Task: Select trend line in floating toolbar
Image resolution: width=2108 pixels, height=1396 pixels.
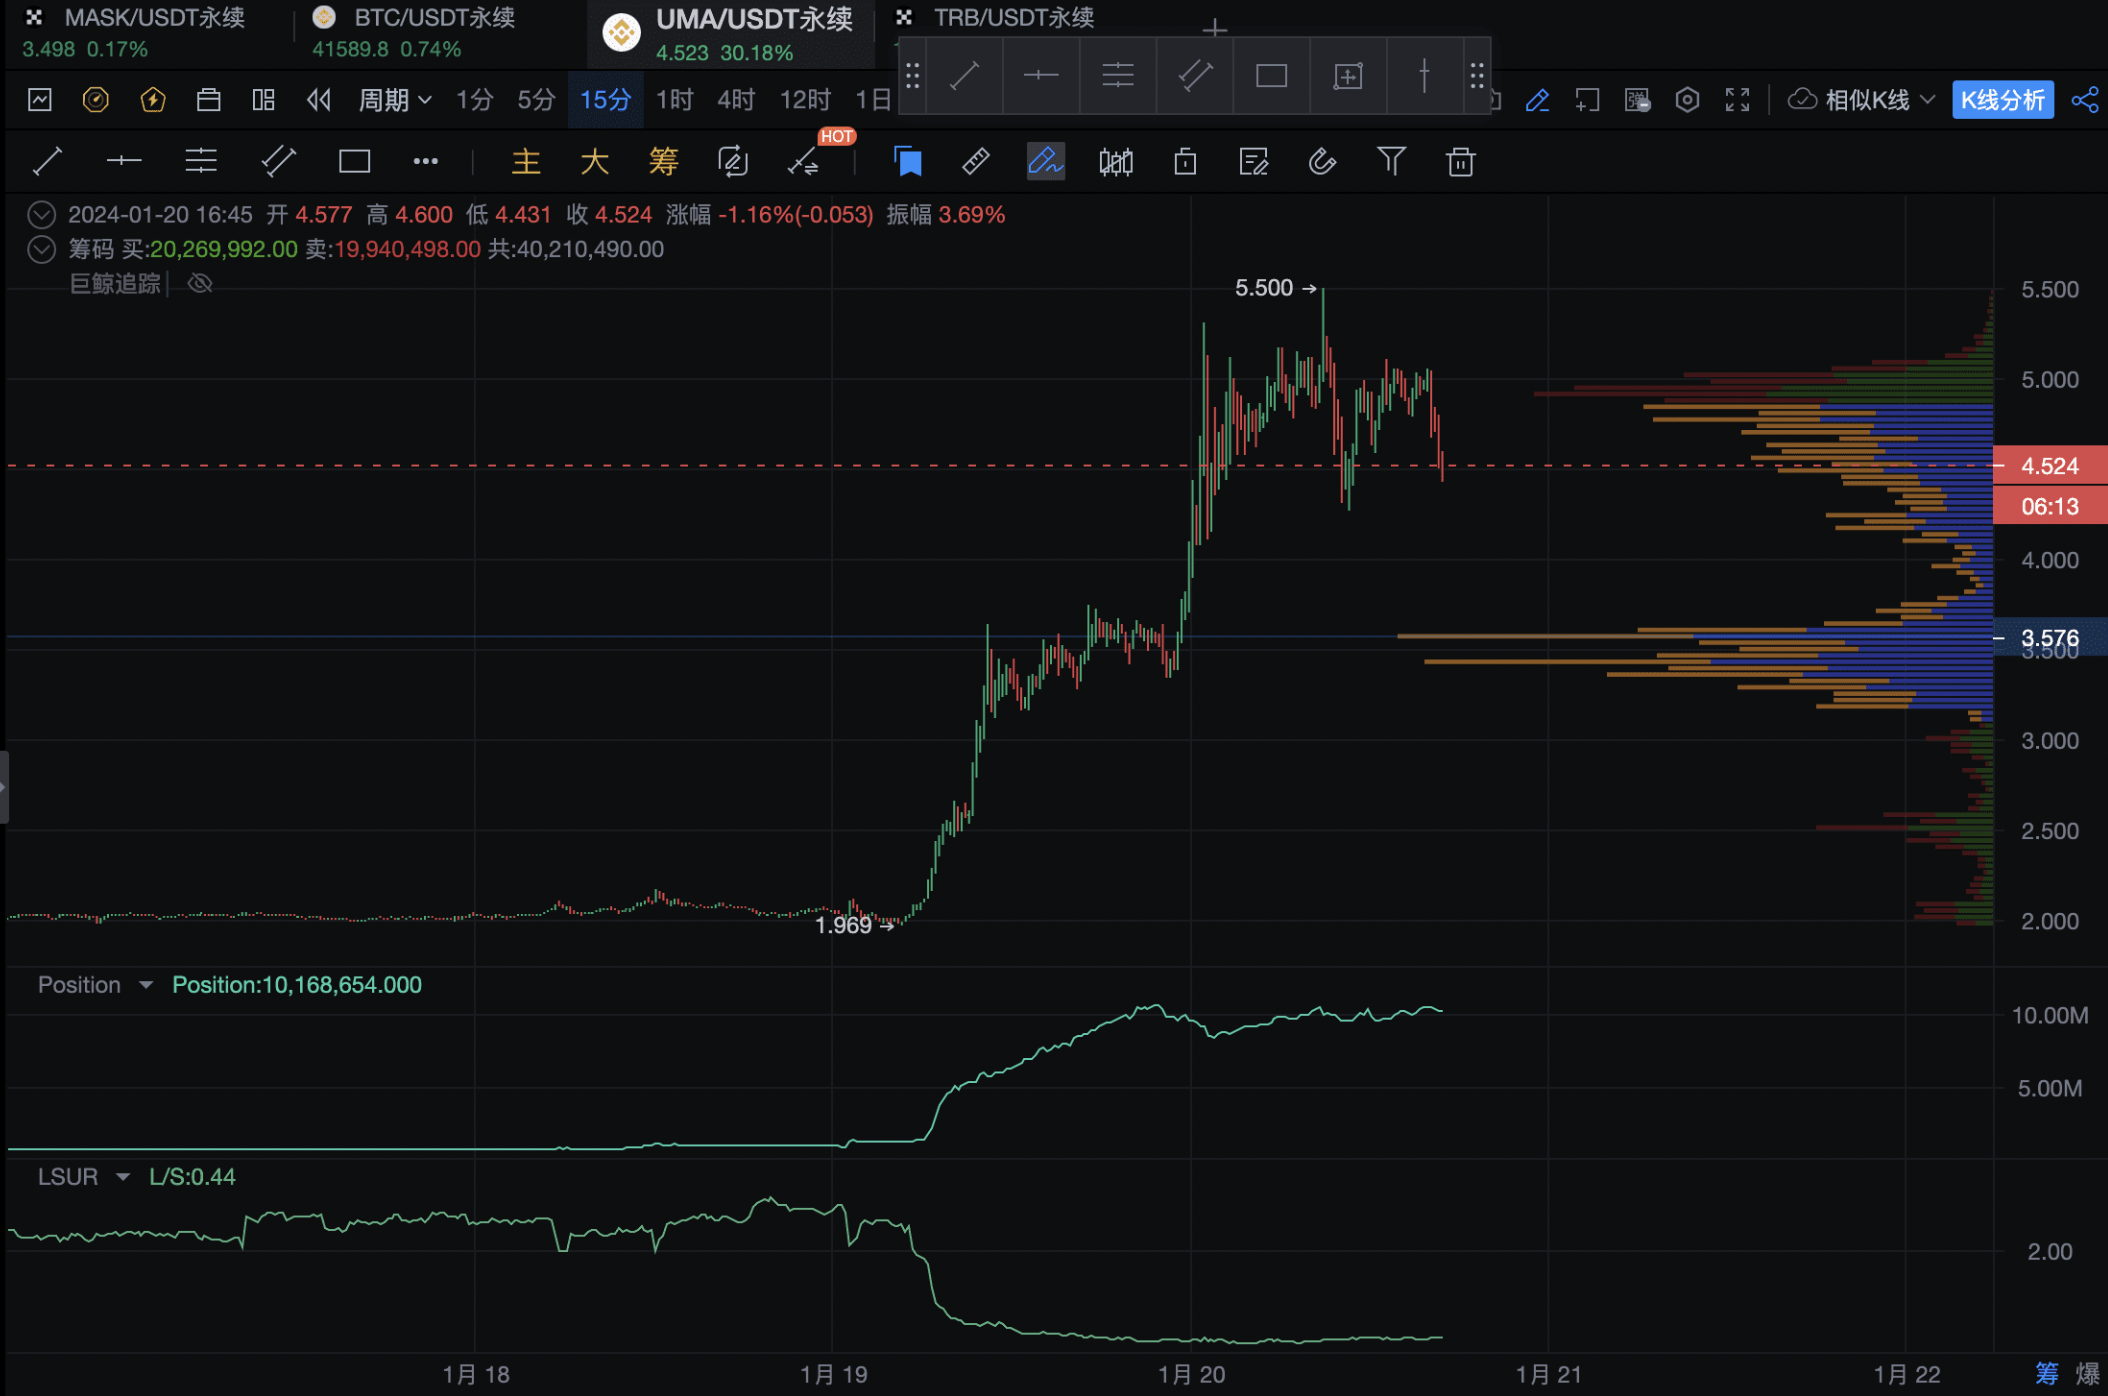Action: tap(965, 76)
